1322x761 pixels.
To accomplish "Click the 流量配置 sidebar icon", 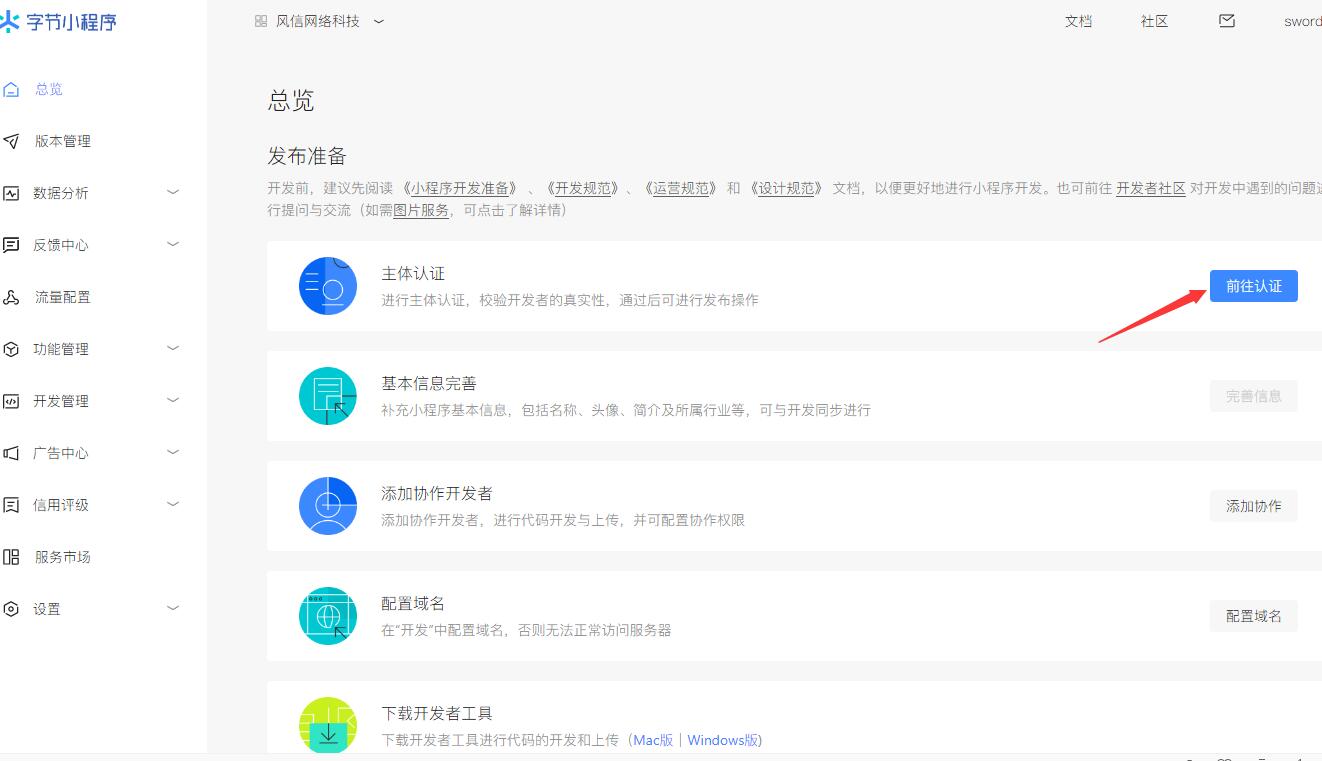I will [x=12, y=298].
